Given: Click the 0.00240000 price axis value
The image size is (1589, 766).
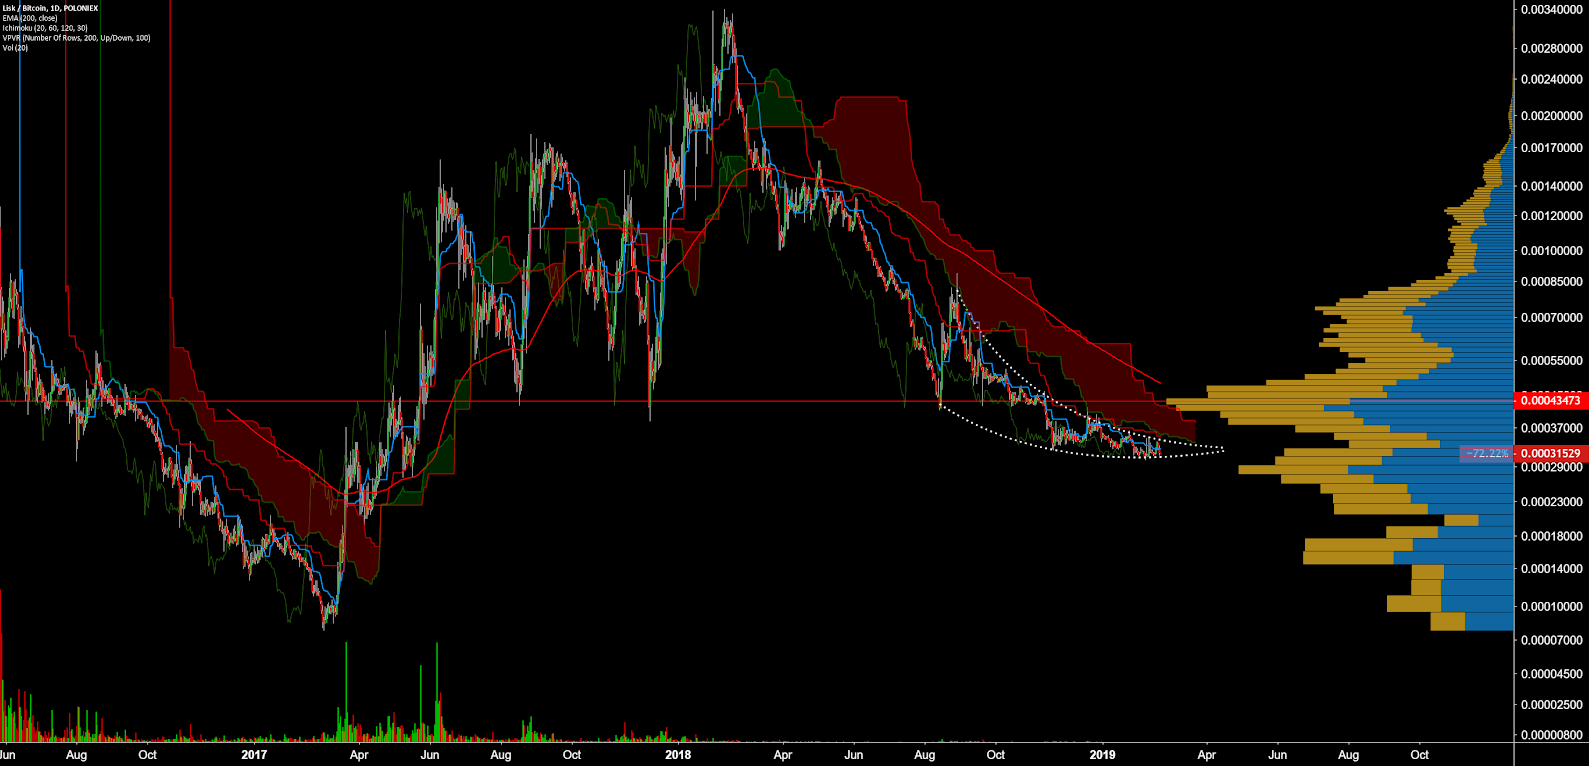Looking at the screenshot, I should coord(1552,80).
